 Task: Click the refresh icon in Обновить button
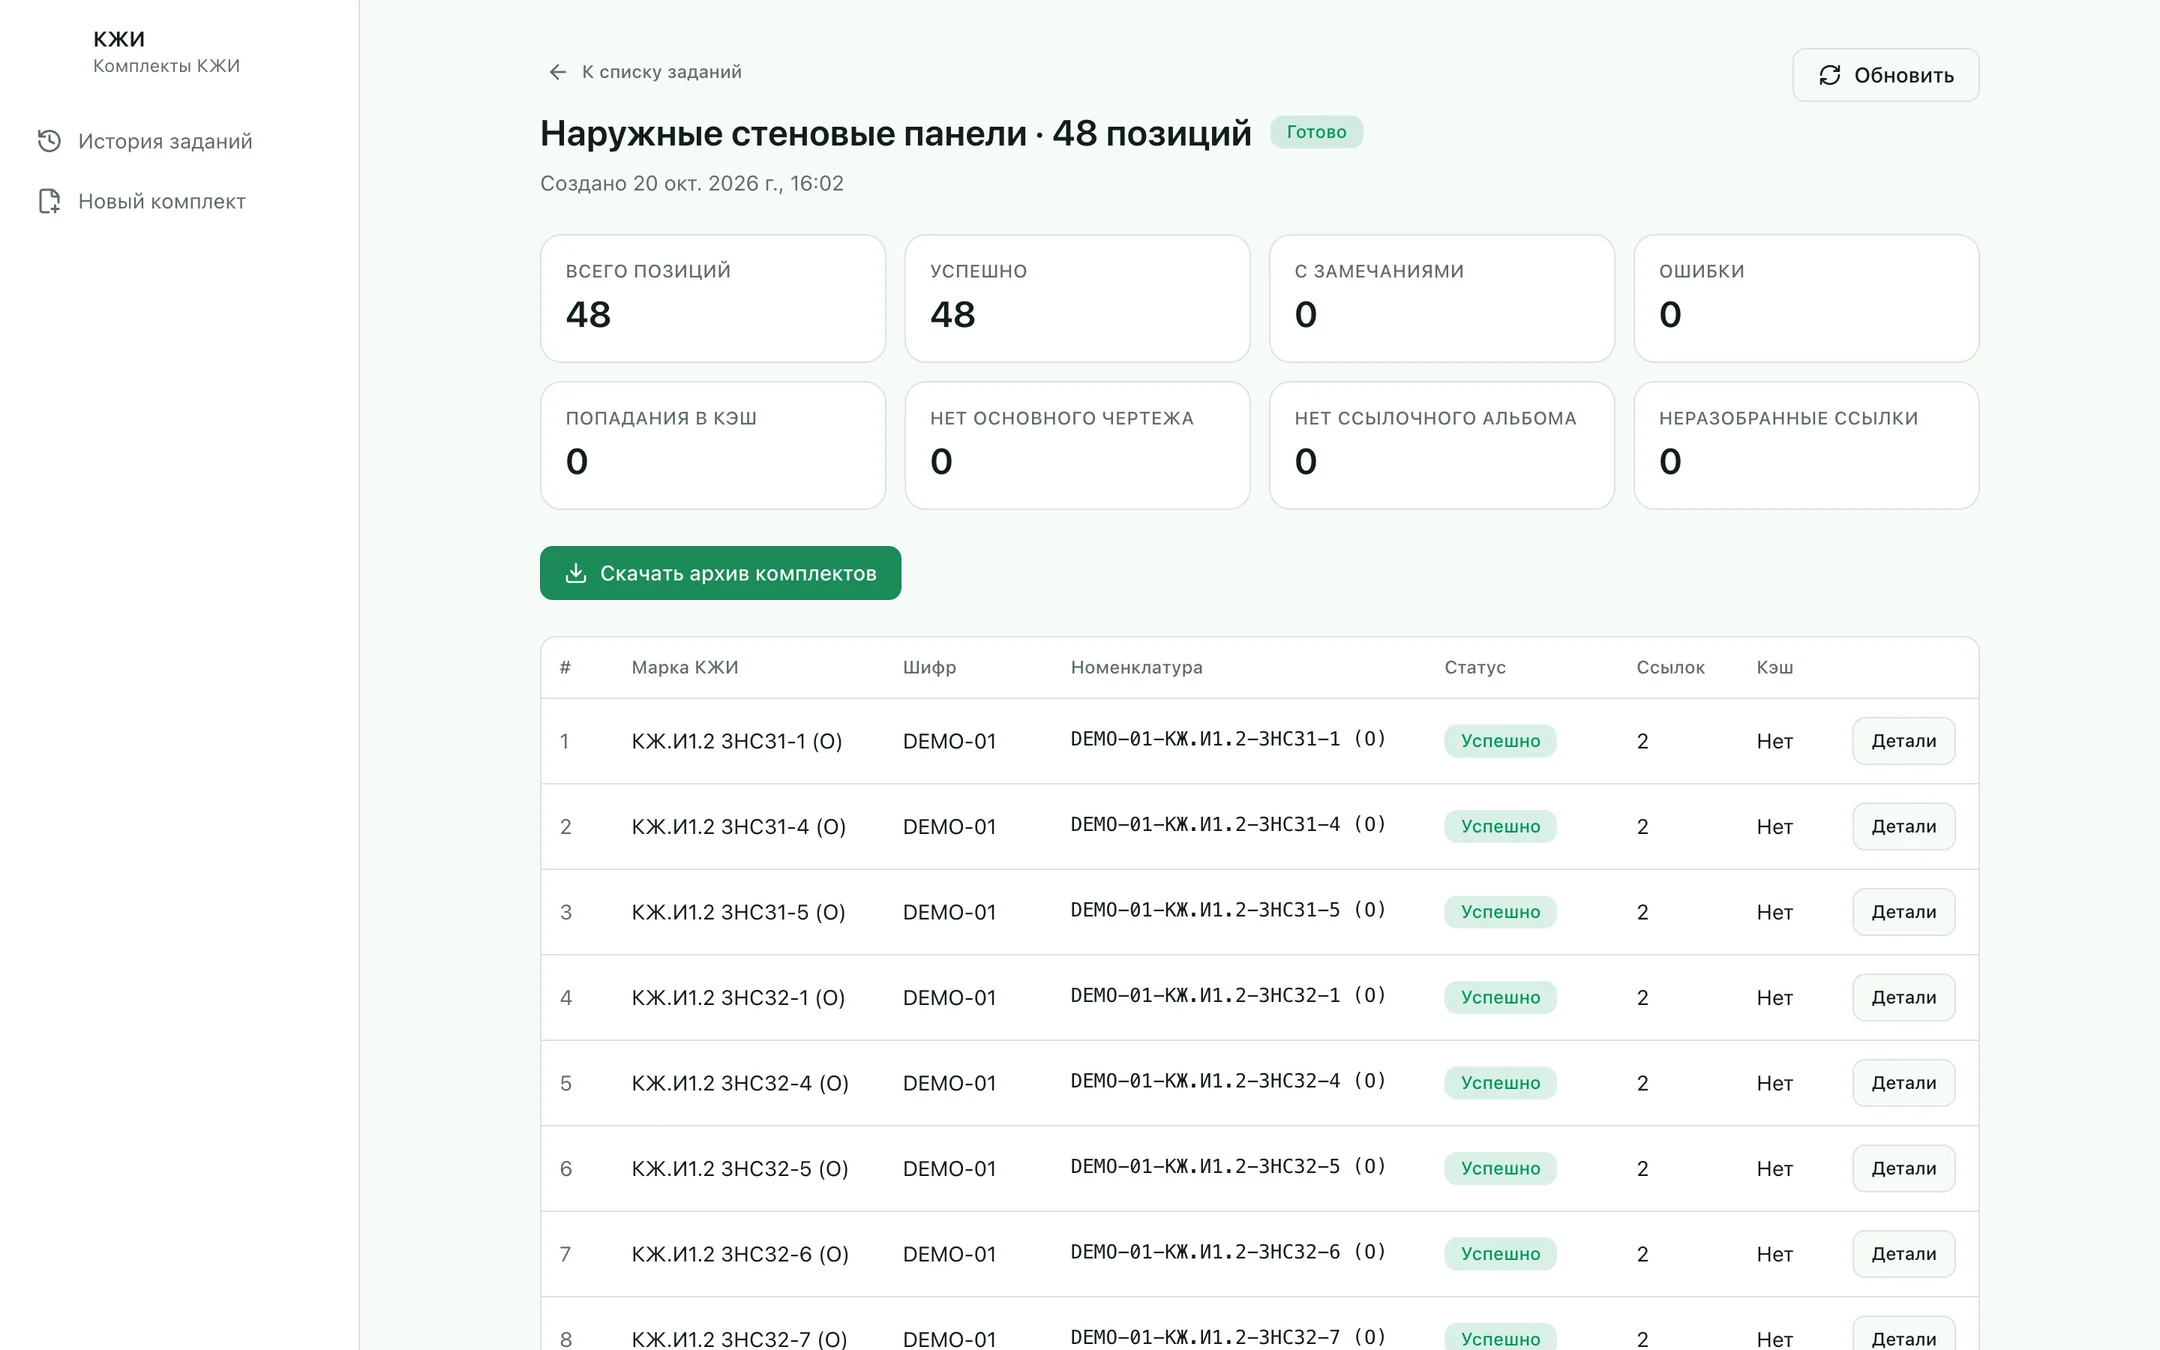[1829, 75]
